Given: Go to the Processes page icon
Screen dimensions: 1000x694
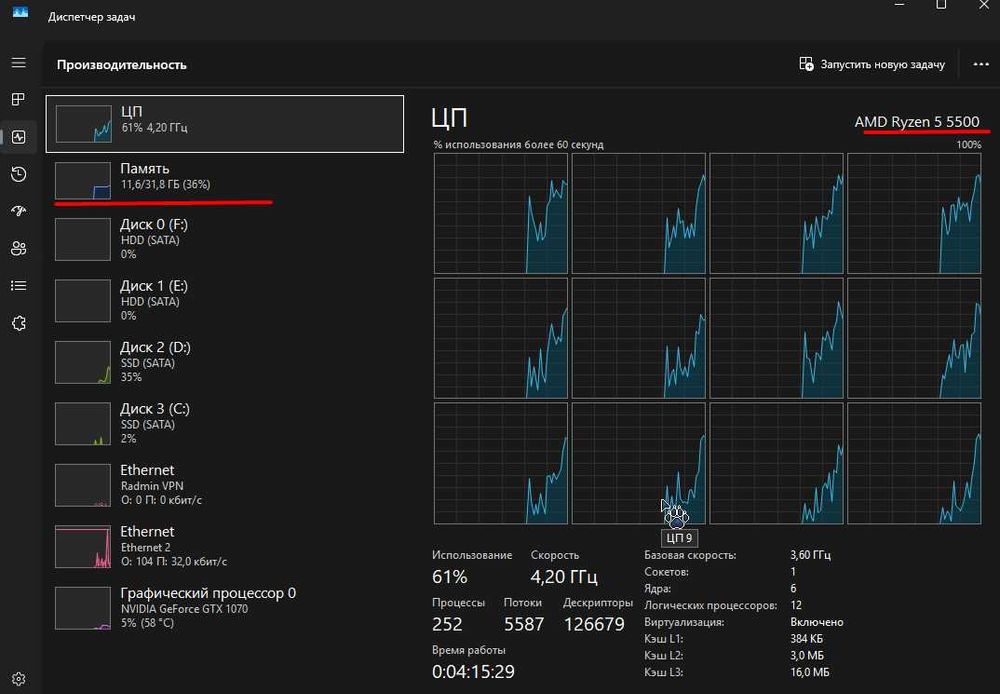Looking at the screenshot, I should [x=18, y=99].
